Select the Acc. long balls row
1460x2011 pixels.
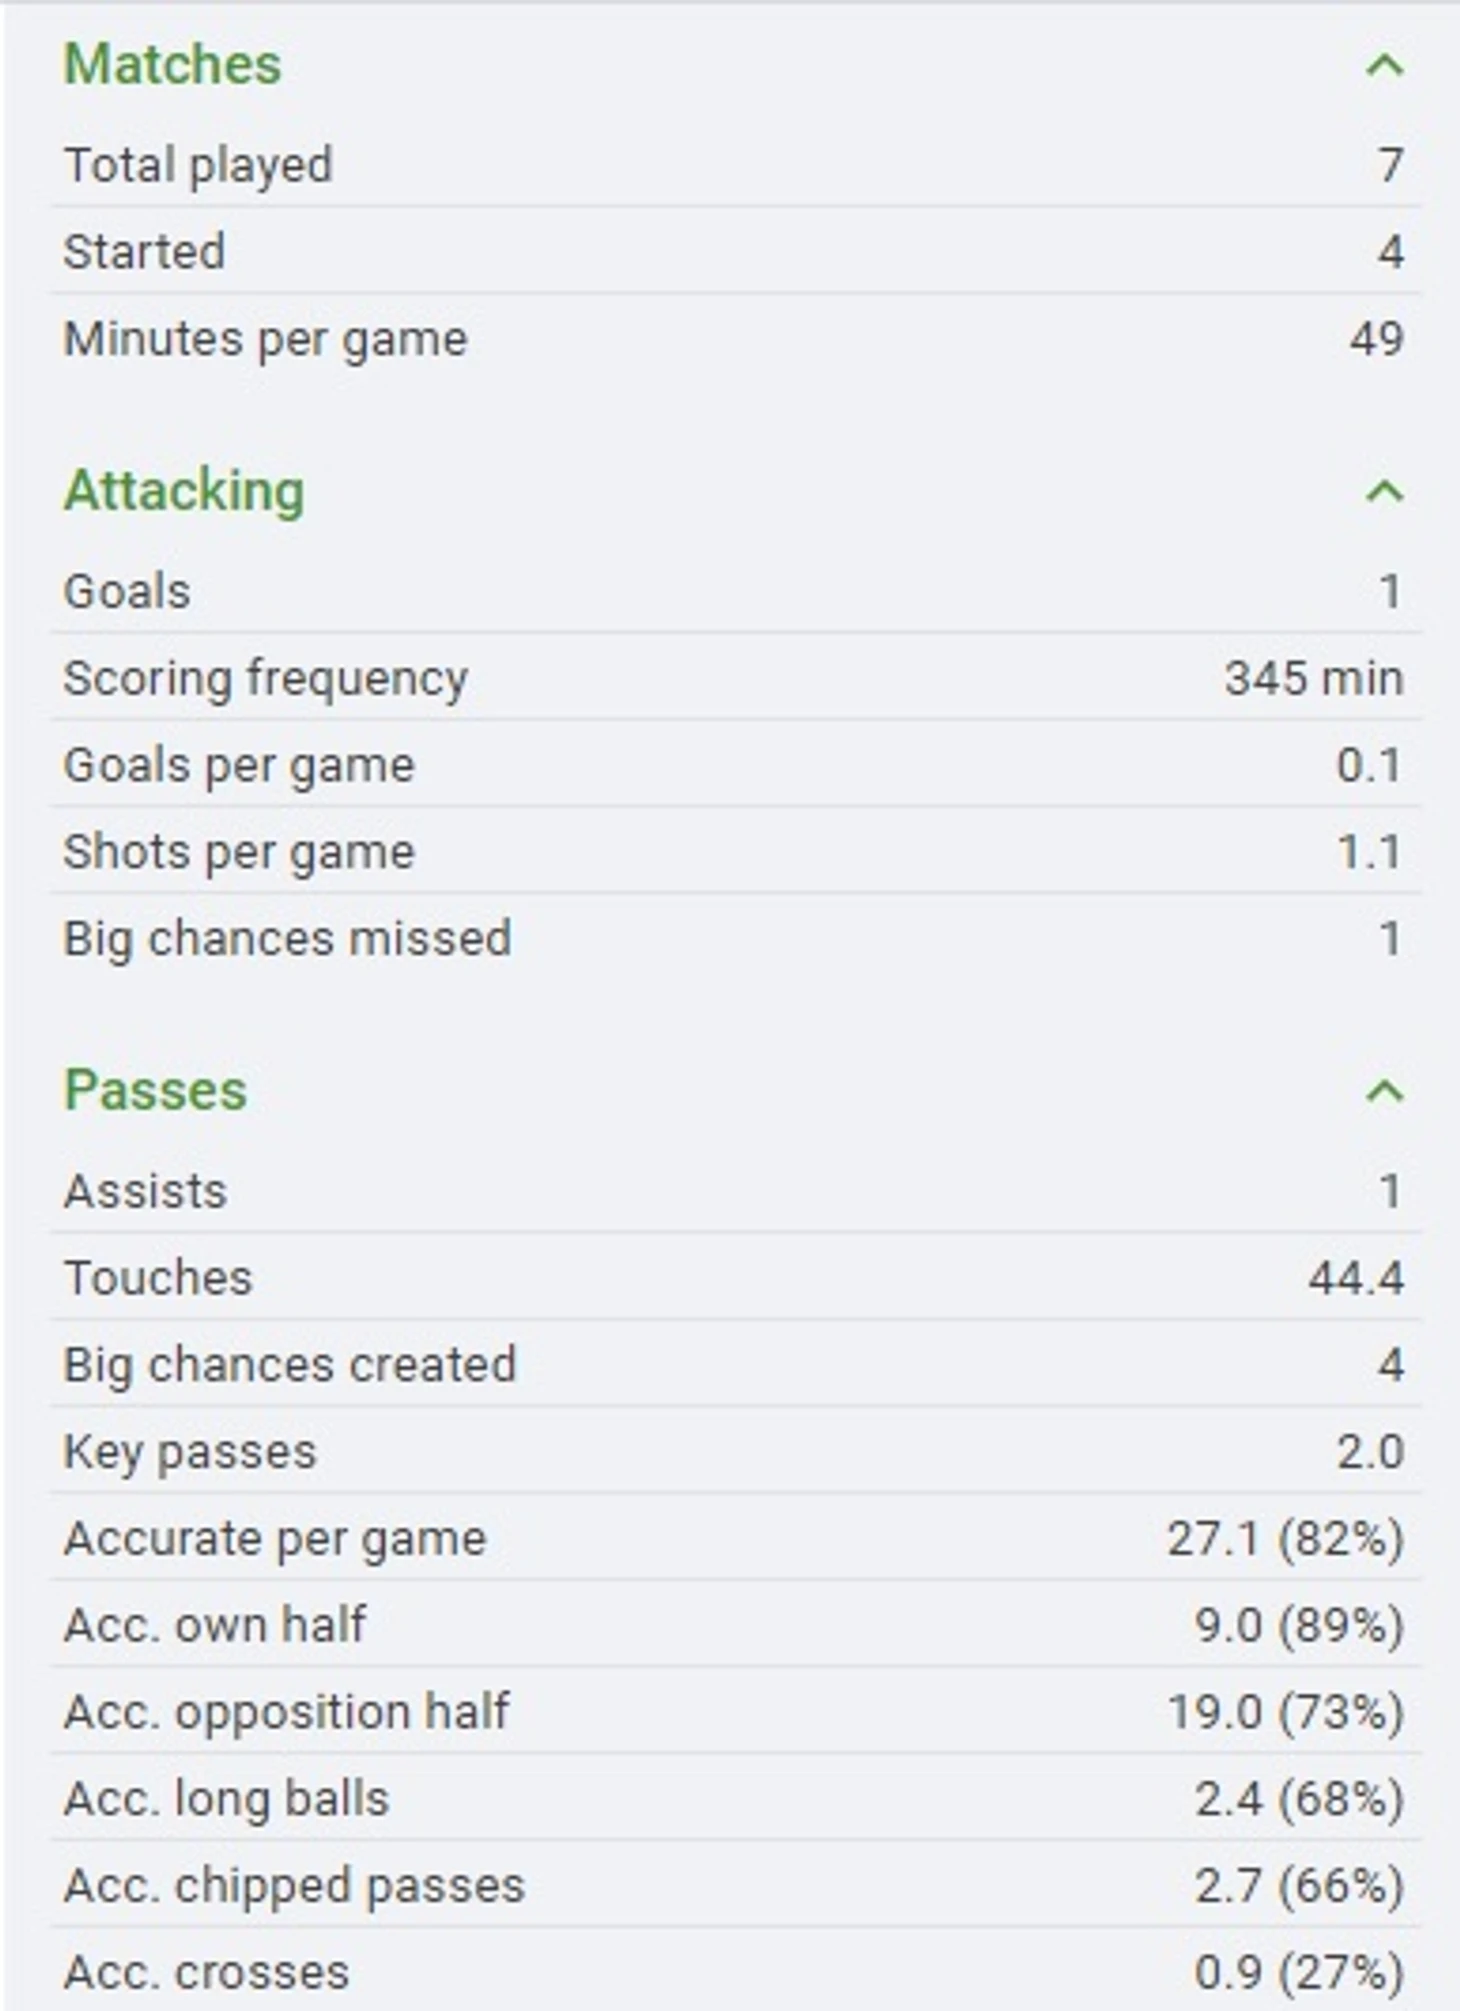[x=735, y=1798]
